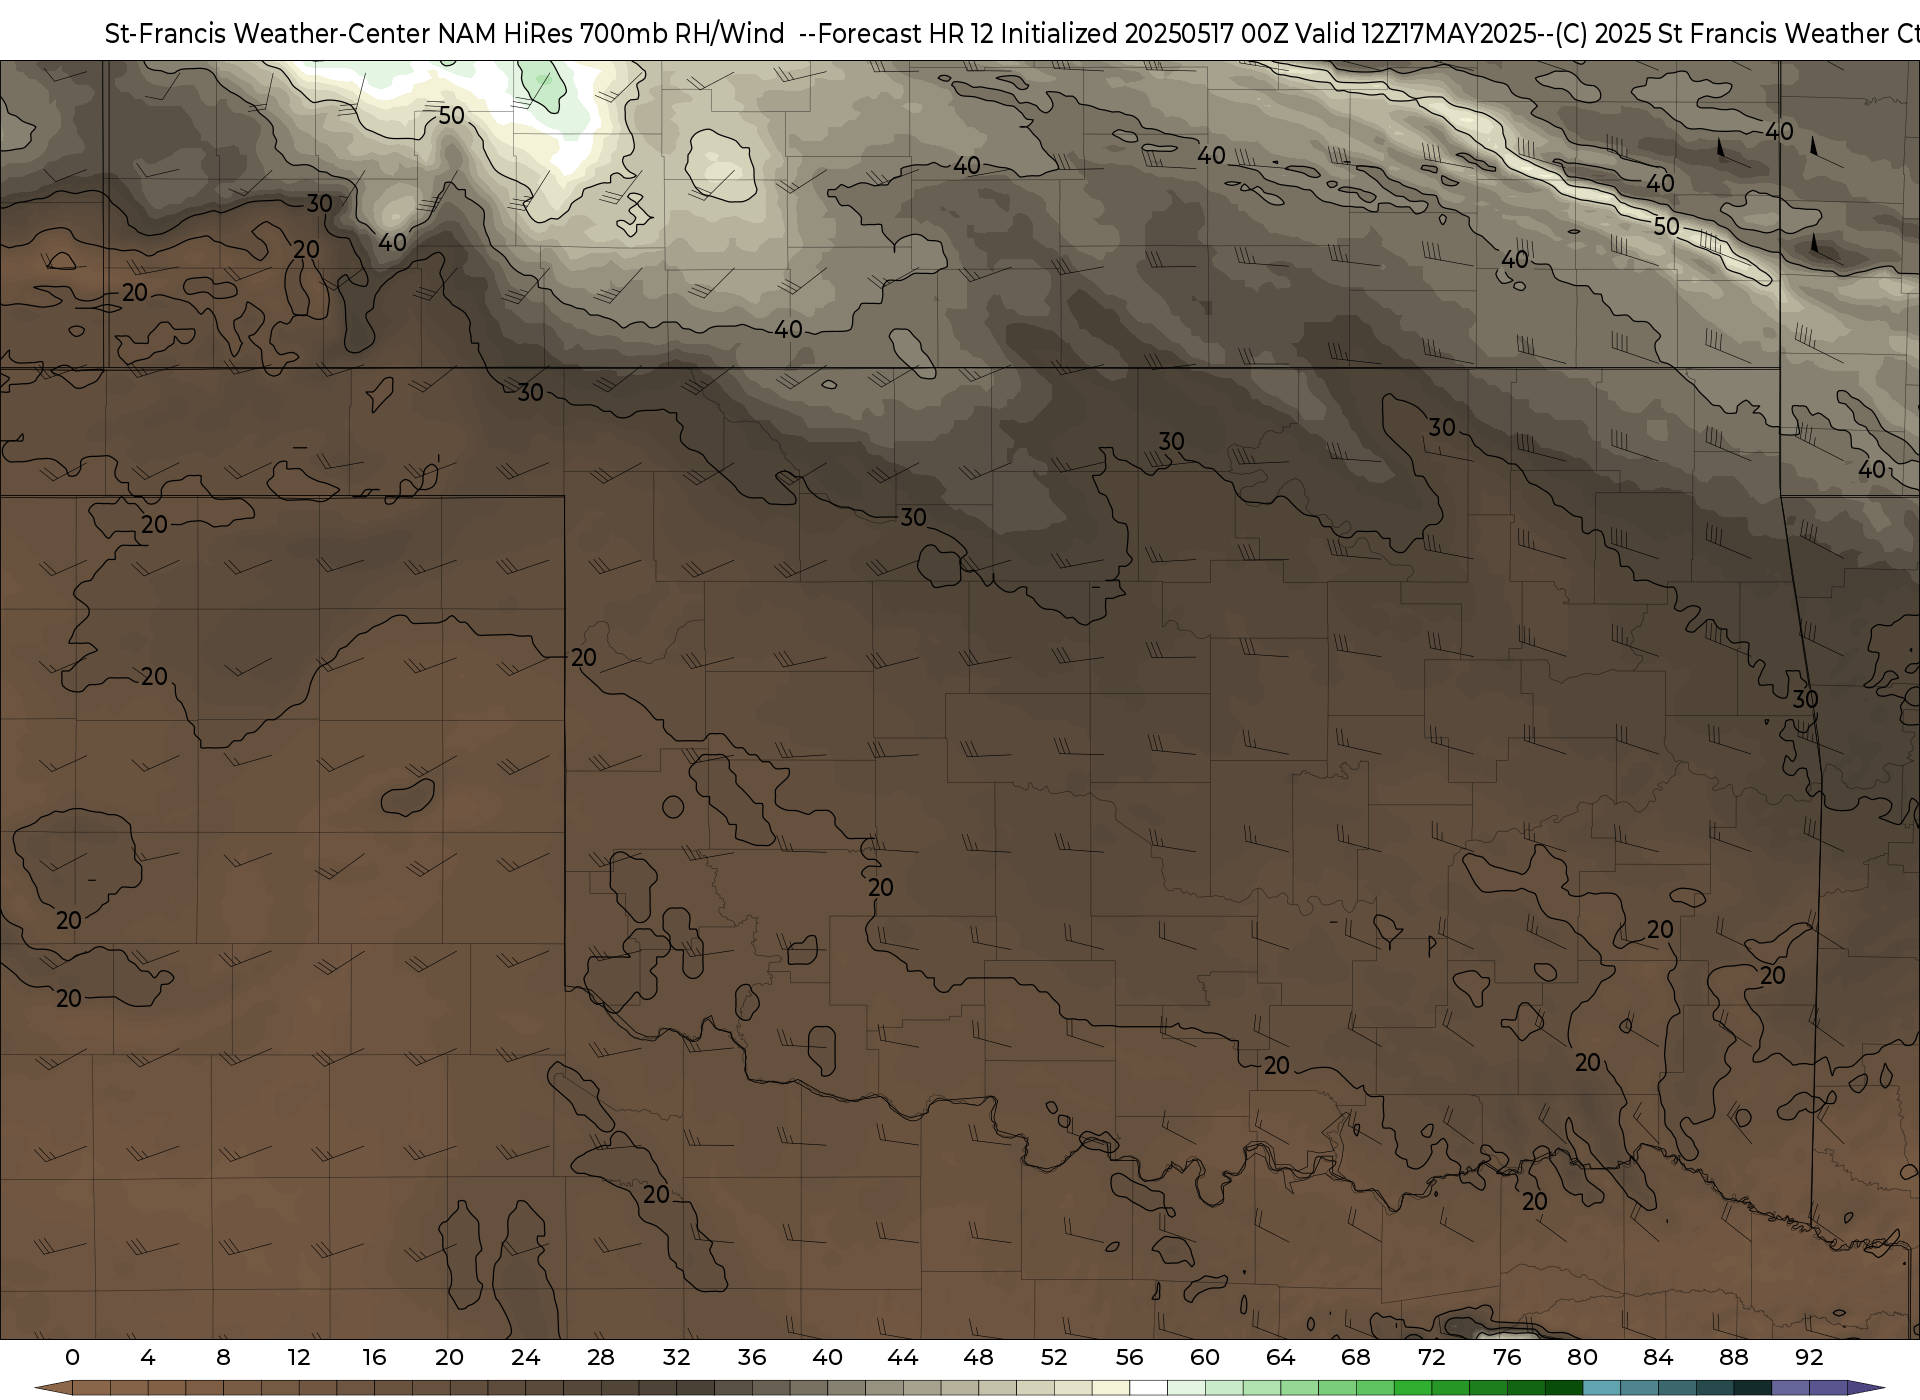Click the "(C) 2025 St Francis Weather" copyright text
The width and height of the screenshot is (1920, 1400).
(1720, 34)
